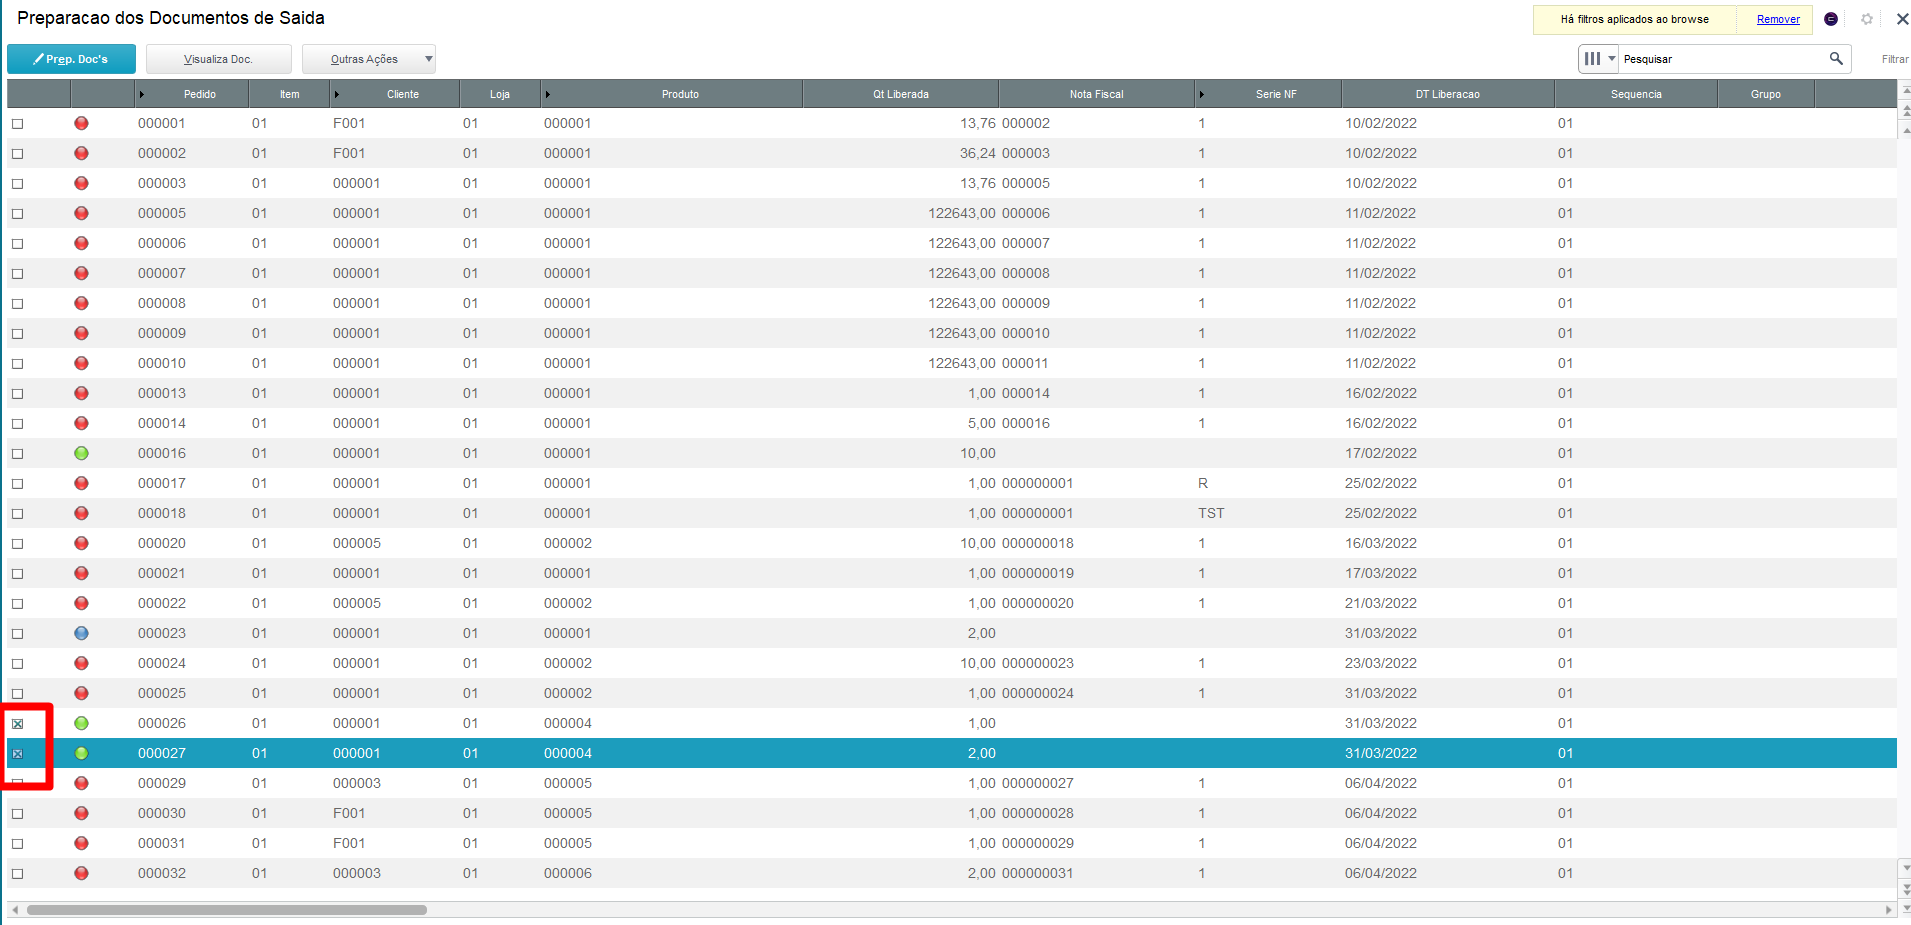Click green status dot of pedido 000026

[x=81, y=723]
